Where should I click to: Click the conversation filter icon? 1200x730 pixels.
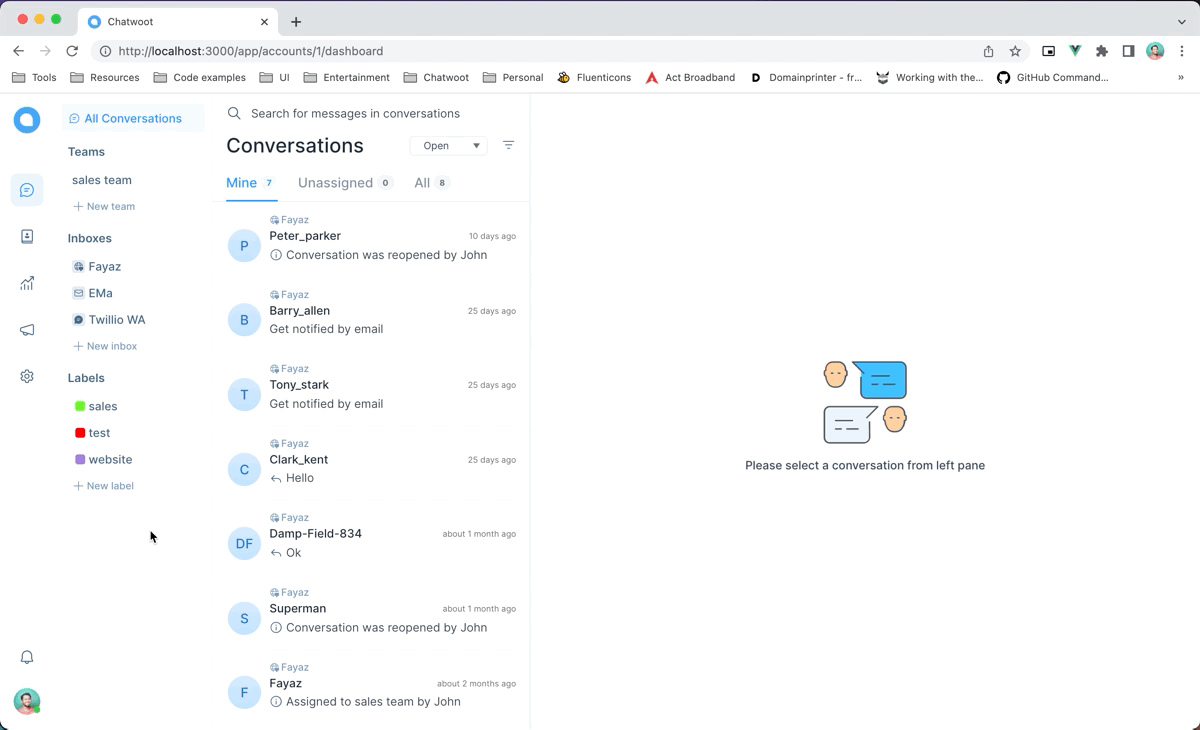508,145
